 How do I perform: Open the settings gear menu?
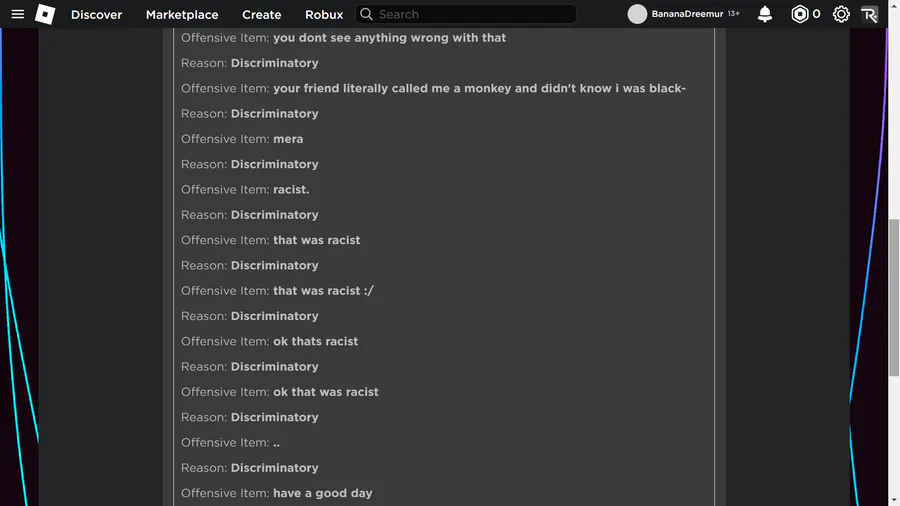point(841,14)
